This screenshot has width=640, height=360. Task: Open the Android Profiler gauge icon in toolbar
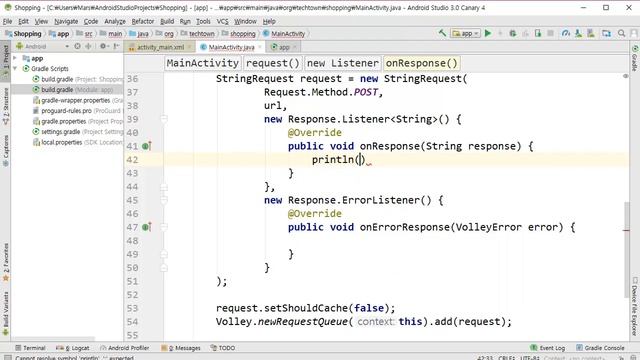(566, 33)
